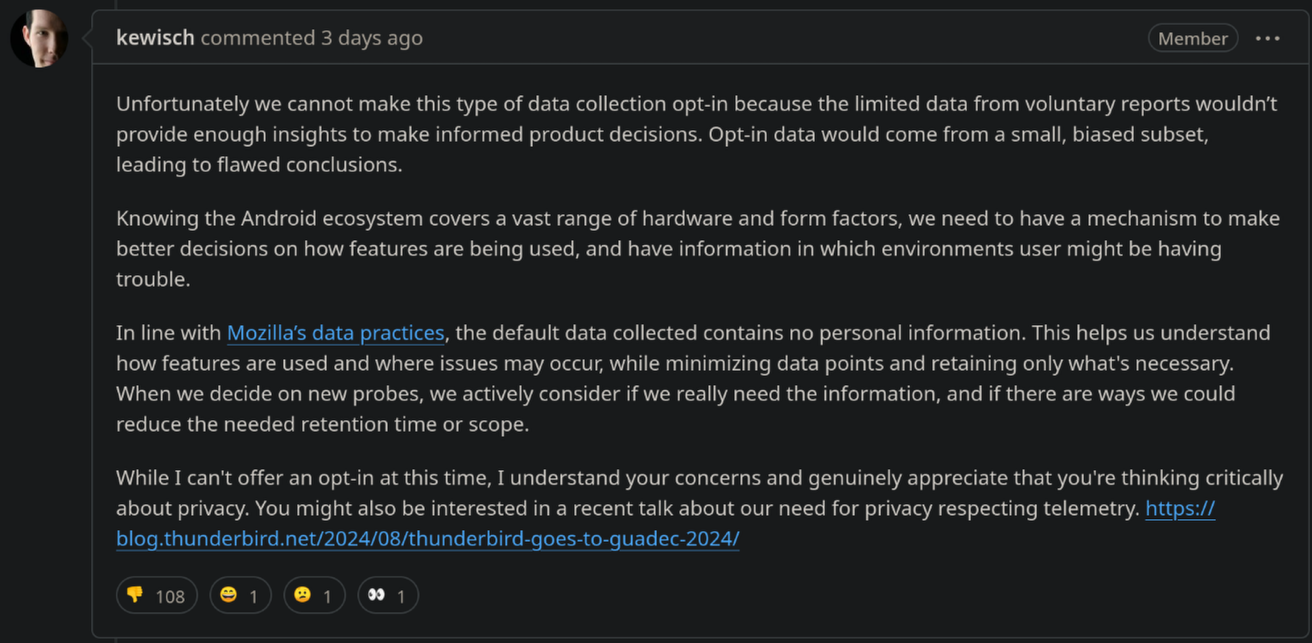Open the Mozilla's data practices link
This screenshot has width=1312, height=643.
click(335, 332)
